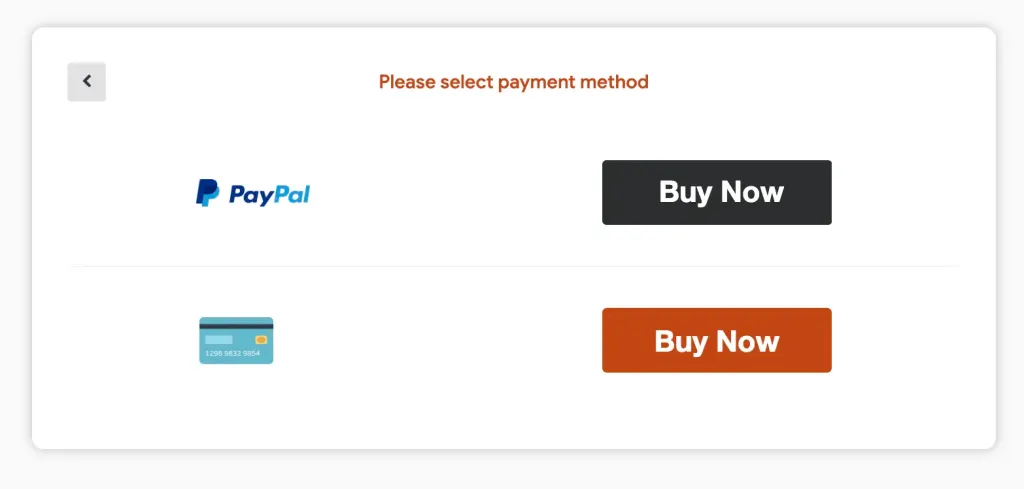Click the word 'Buy' on the orange button
Image resolution: width=1024 pixels, height=489 pixels.
coord(680,342)
